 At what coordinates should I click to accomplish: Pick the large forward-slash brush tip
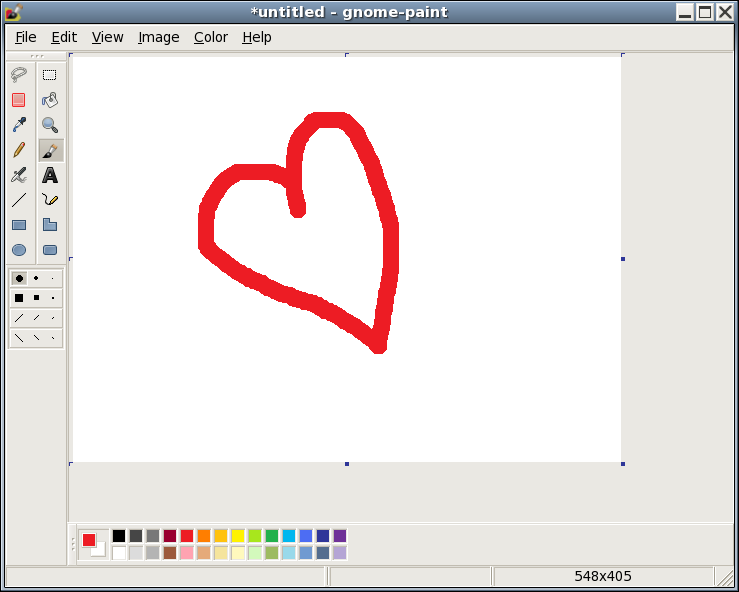coord(19,318)
